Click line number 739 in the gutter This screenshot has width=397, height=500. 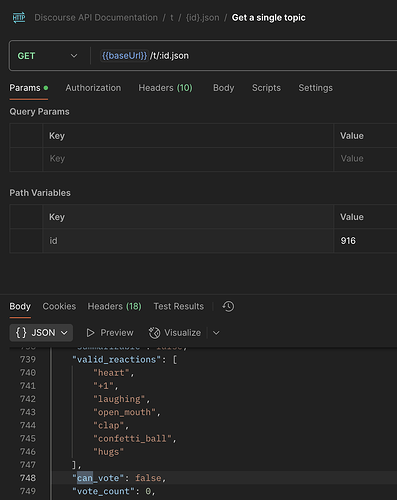coord(28,360)
